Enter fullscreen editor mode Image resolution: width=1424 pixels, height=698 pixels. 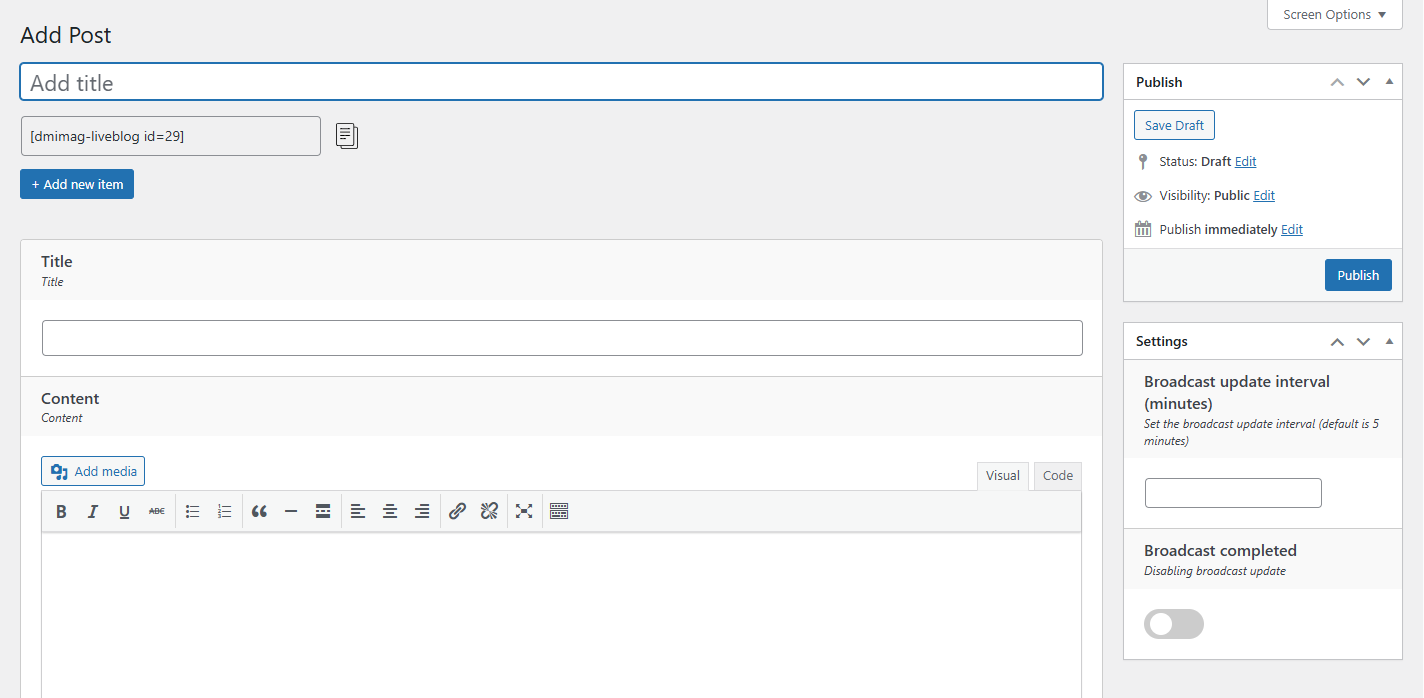(x=524, y=511)
